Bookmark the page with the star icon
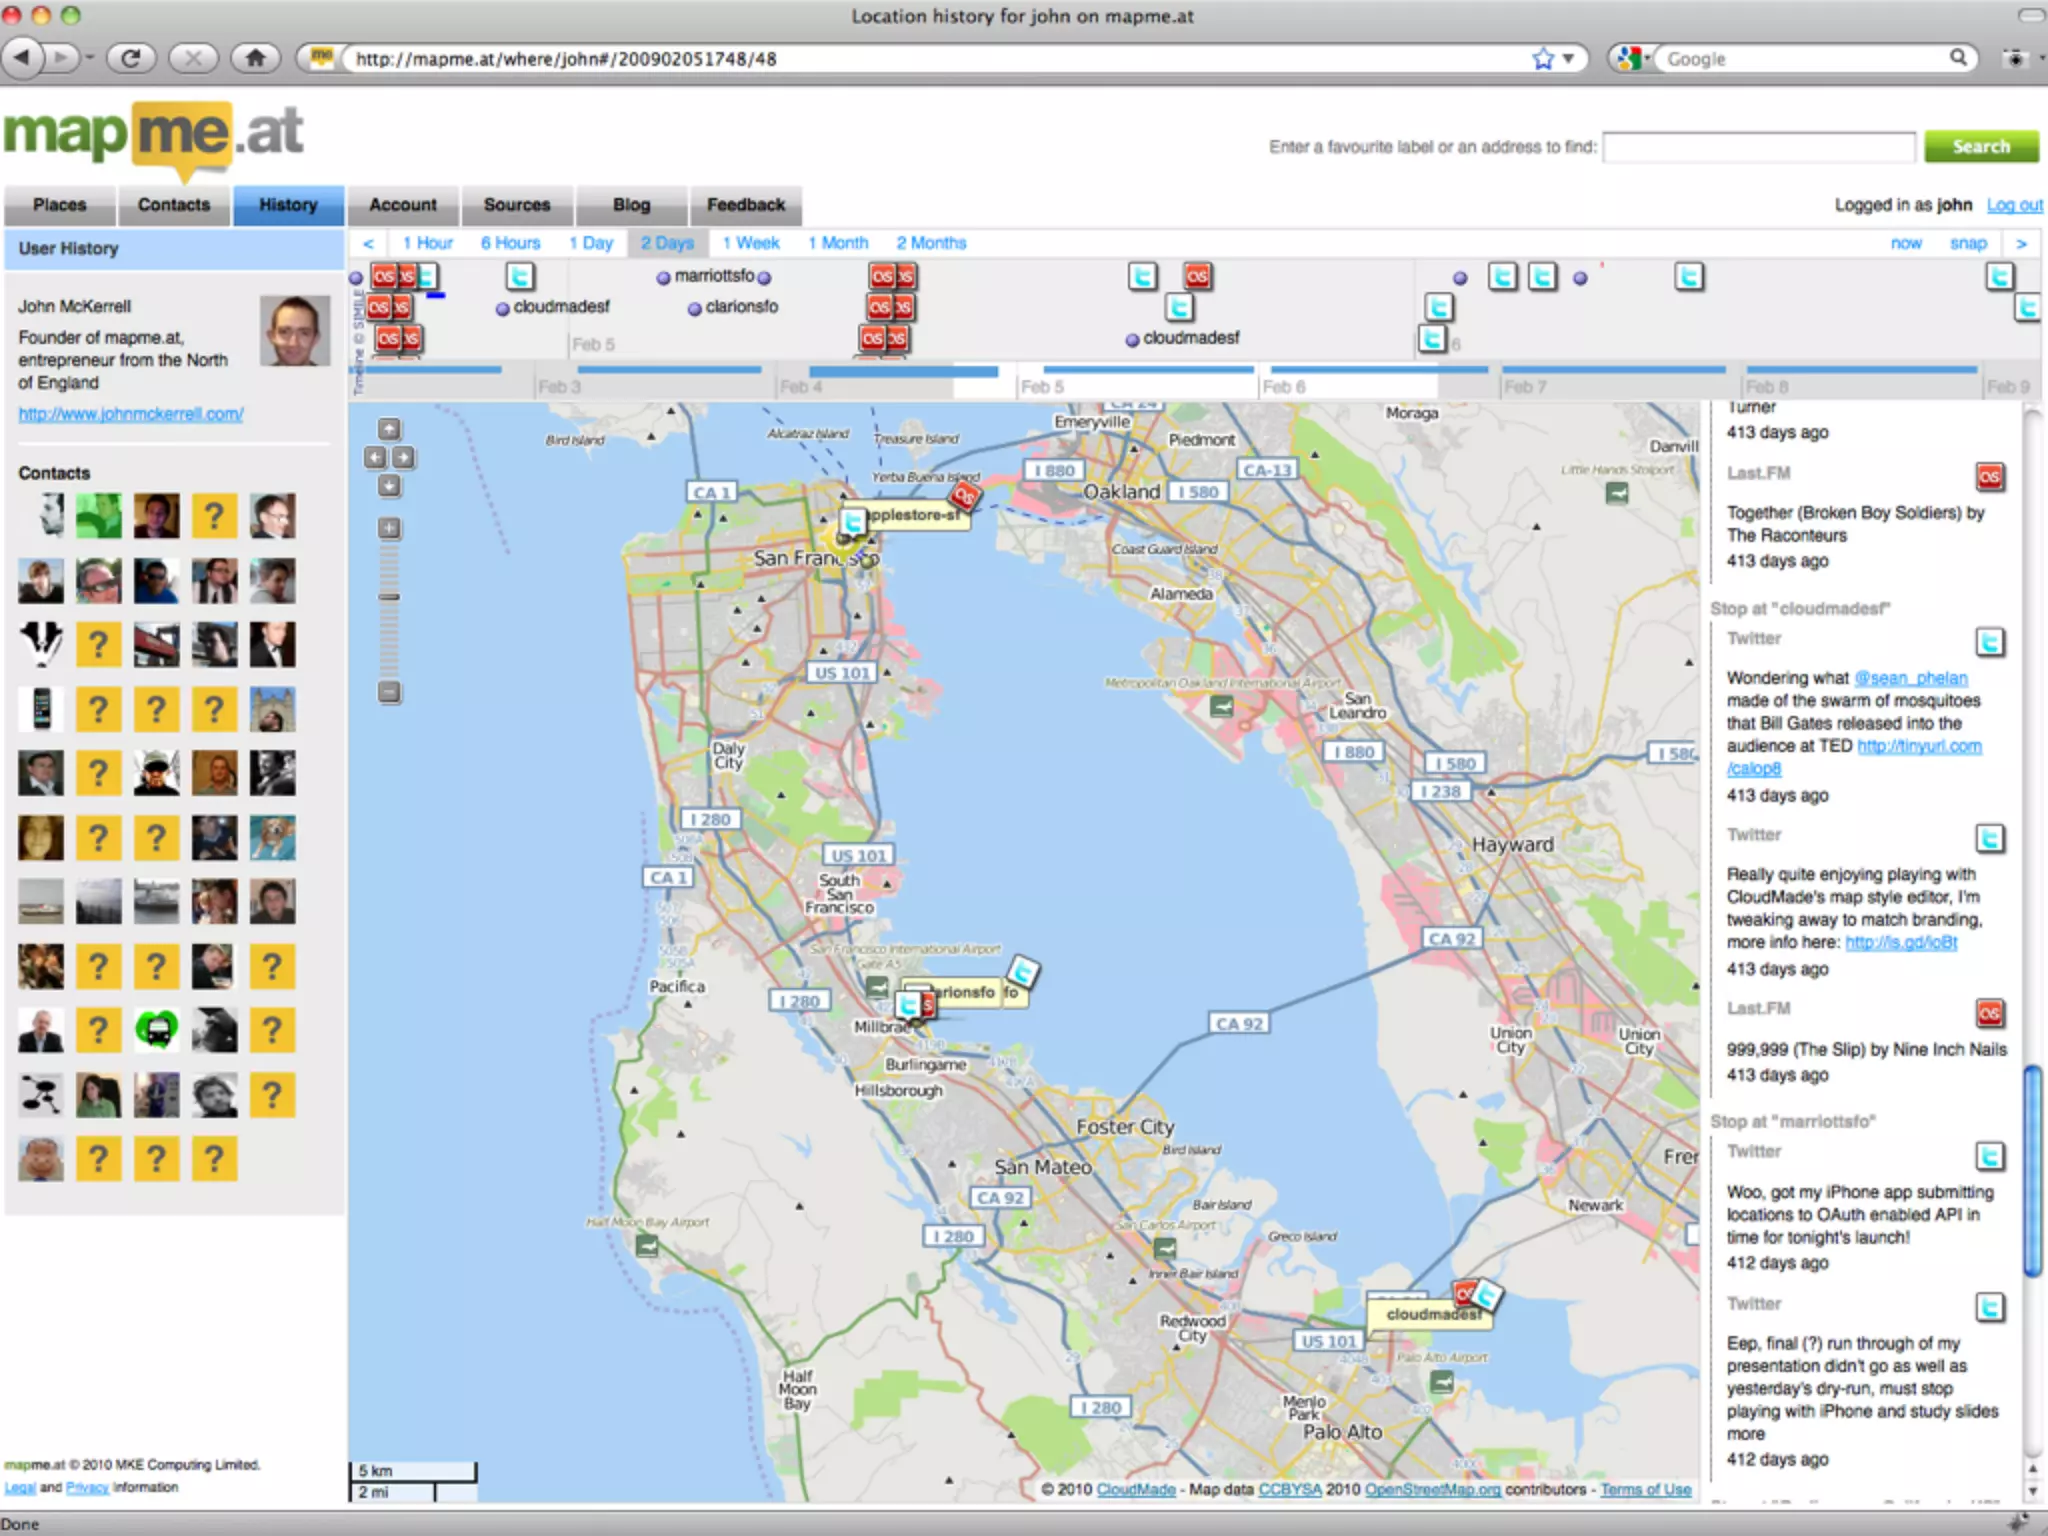Screen dimensions: 2048x1536 point(1543,59)
